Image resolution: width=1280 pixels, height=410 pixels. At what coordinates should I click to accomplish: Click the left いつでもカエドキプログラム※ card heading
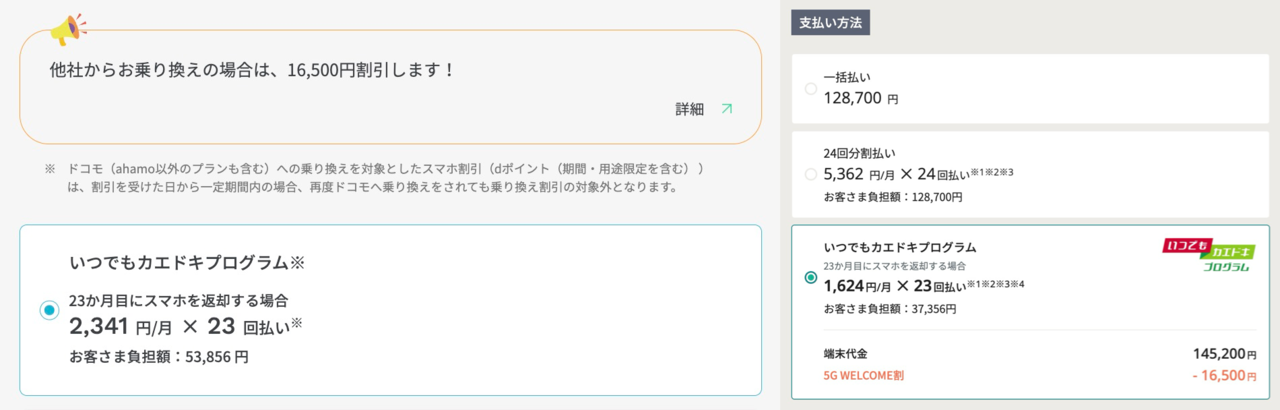point(186,263)
